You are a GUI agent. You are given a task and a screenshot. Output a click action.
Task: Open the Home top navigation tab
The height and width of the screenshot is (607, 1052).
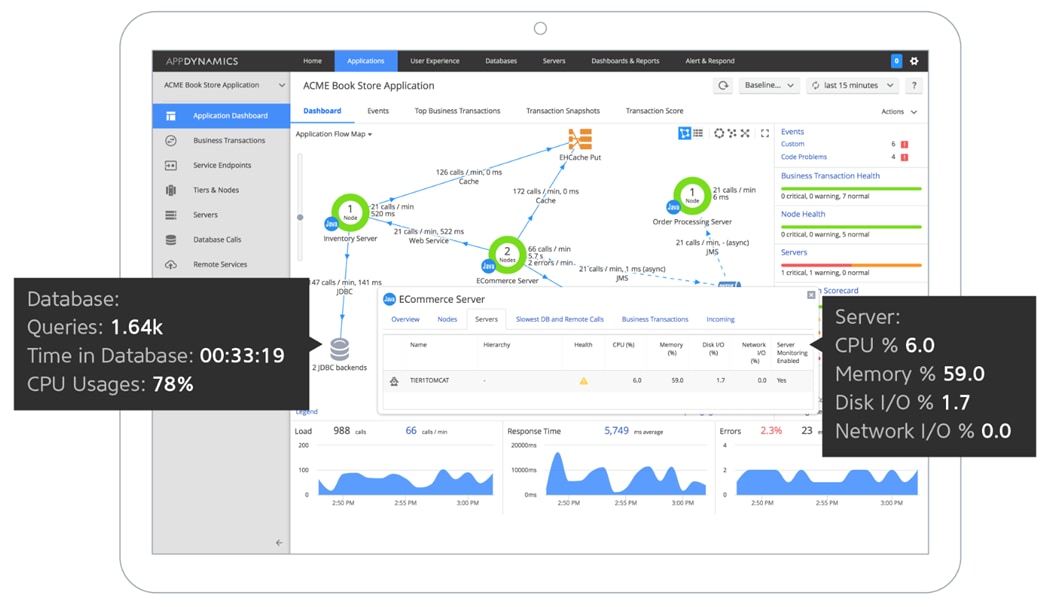click(x=312, y=61)
